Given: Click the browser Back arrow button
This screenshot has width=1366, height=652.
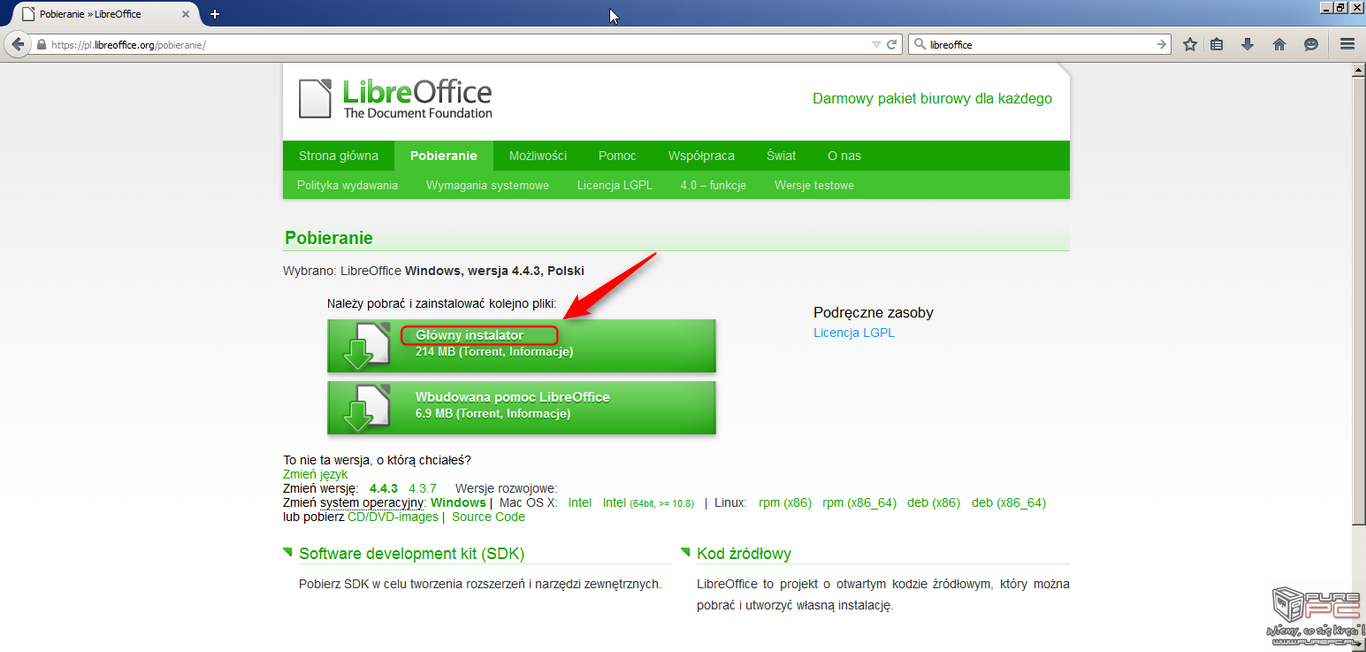Looking at the screenshot, I should 17,44.
